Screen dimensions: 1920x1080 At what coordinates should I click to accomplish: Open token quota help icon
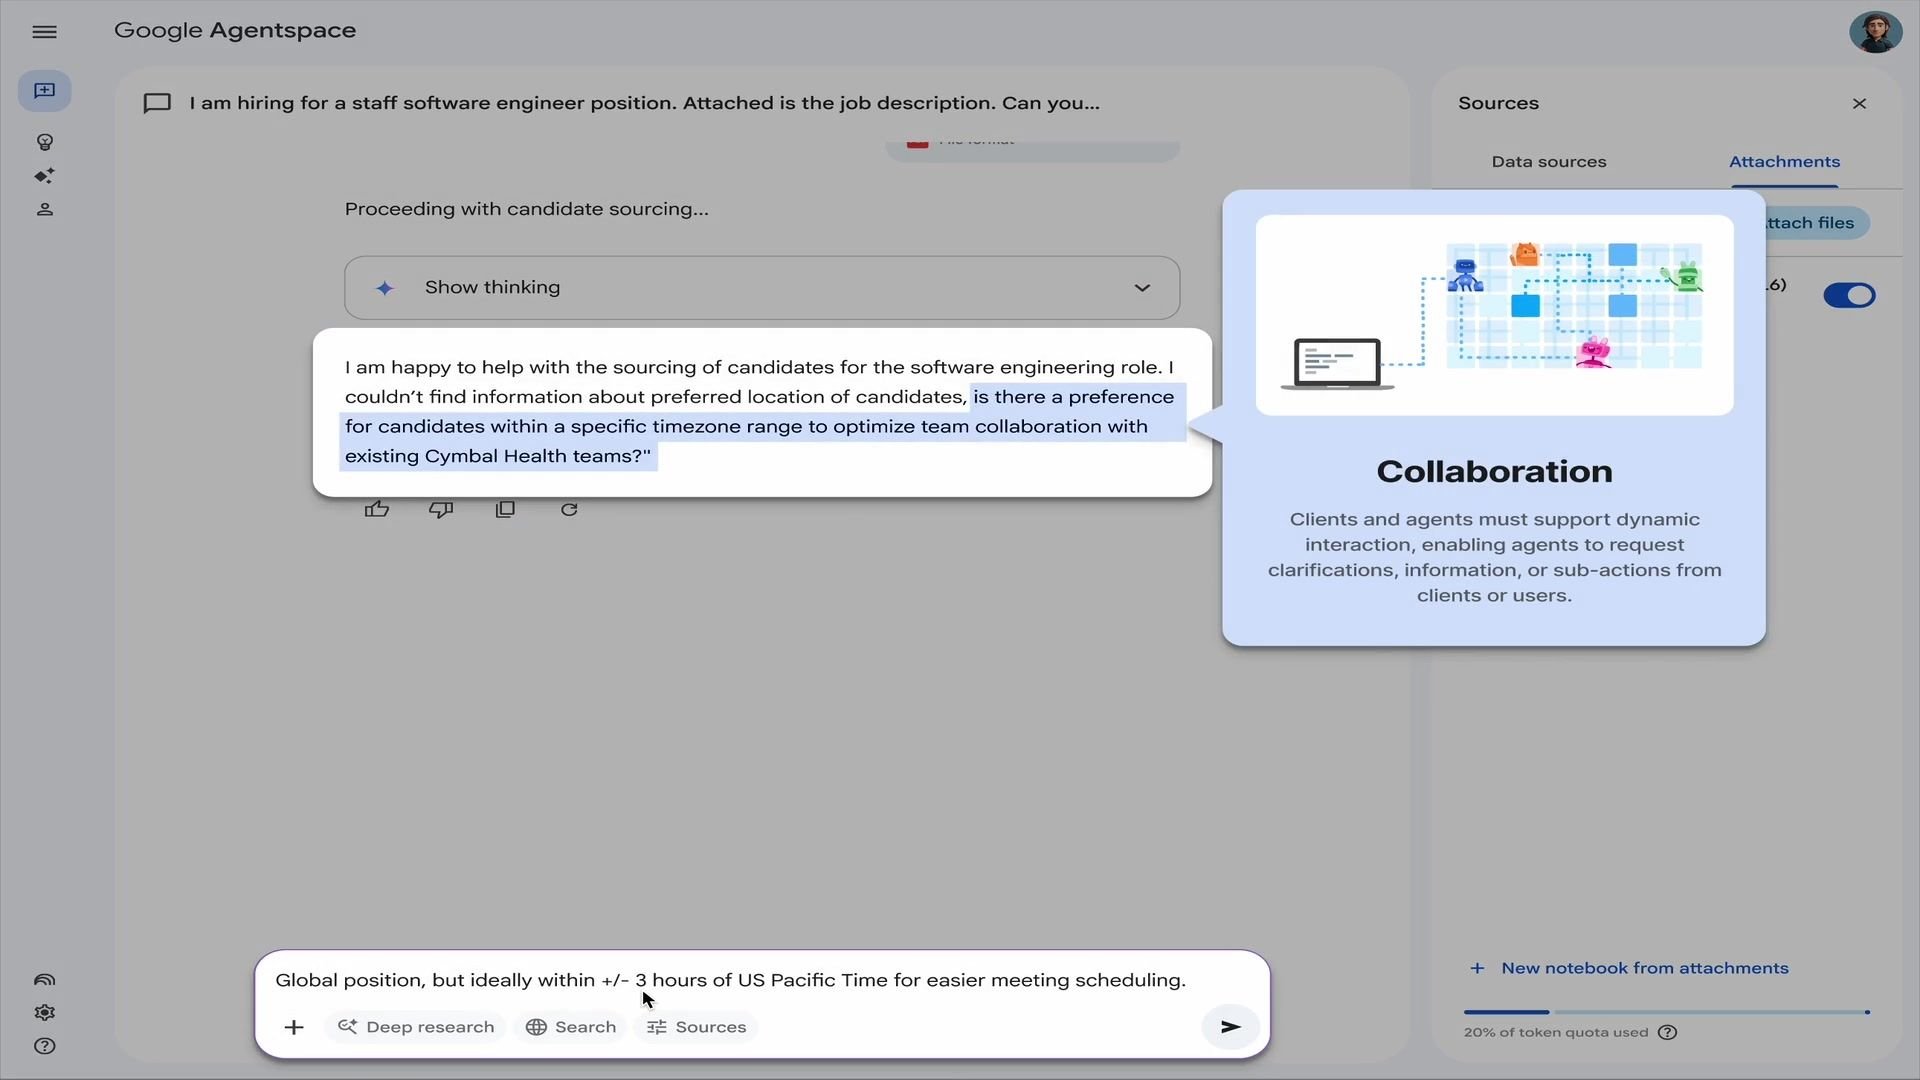[1667, 1033]
